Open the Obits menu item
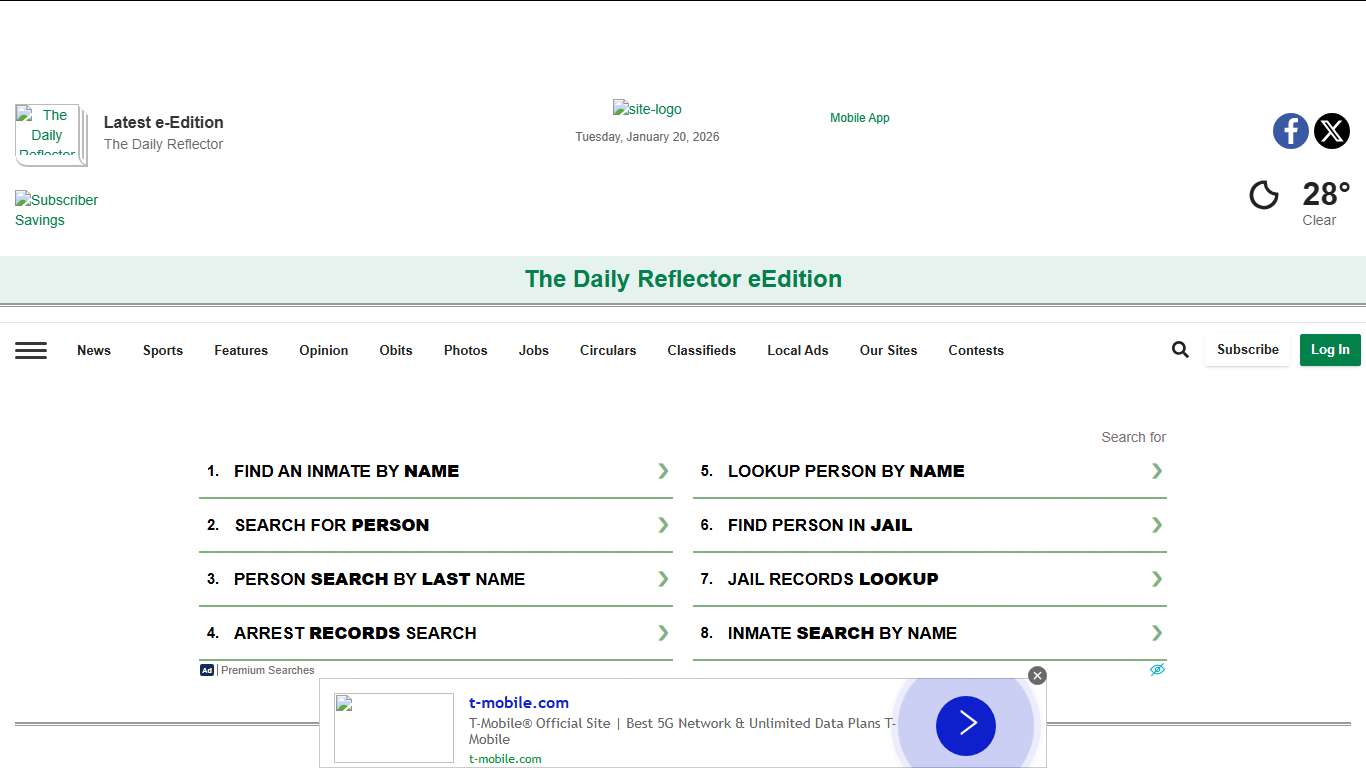 [396, 350]
